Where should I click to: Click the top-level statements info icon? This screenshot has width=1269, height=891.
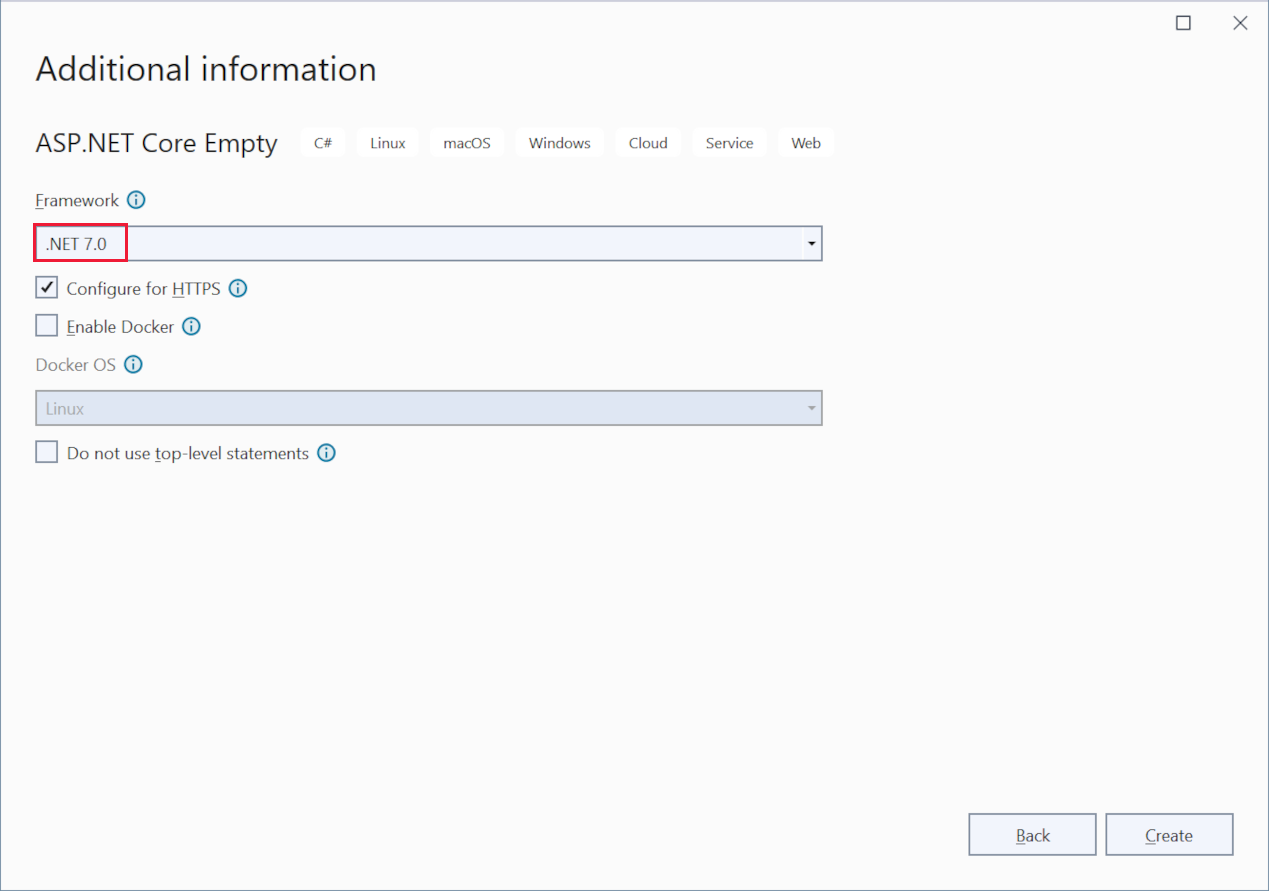pyautogui.click(x=326, y=453)
